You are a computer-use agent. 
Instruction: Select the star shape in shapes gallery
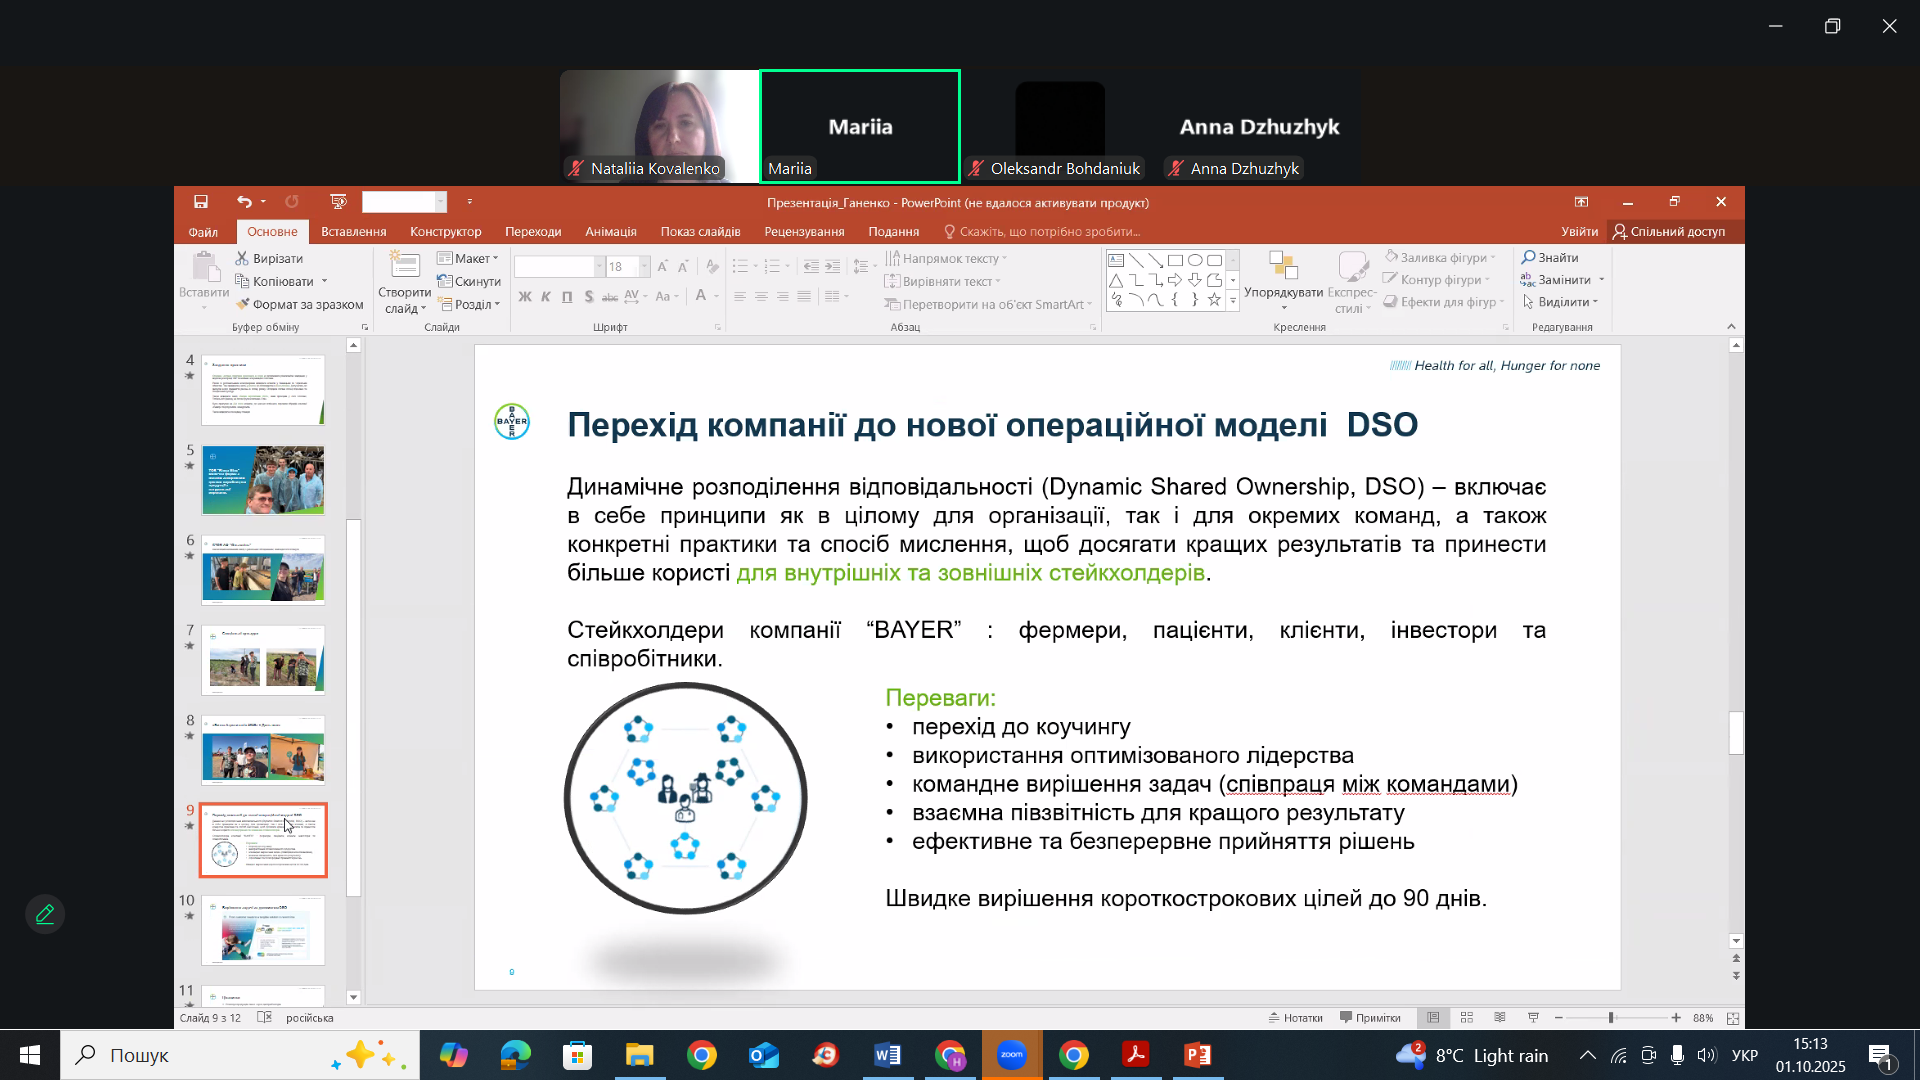[x=1214, y=300]
